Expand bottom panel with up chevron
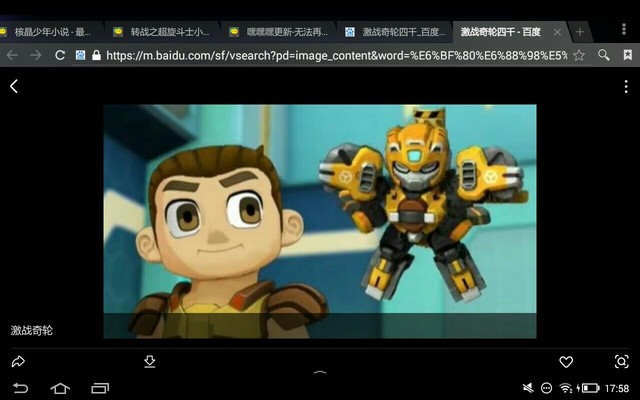The image size is (640, 400). 320,372
